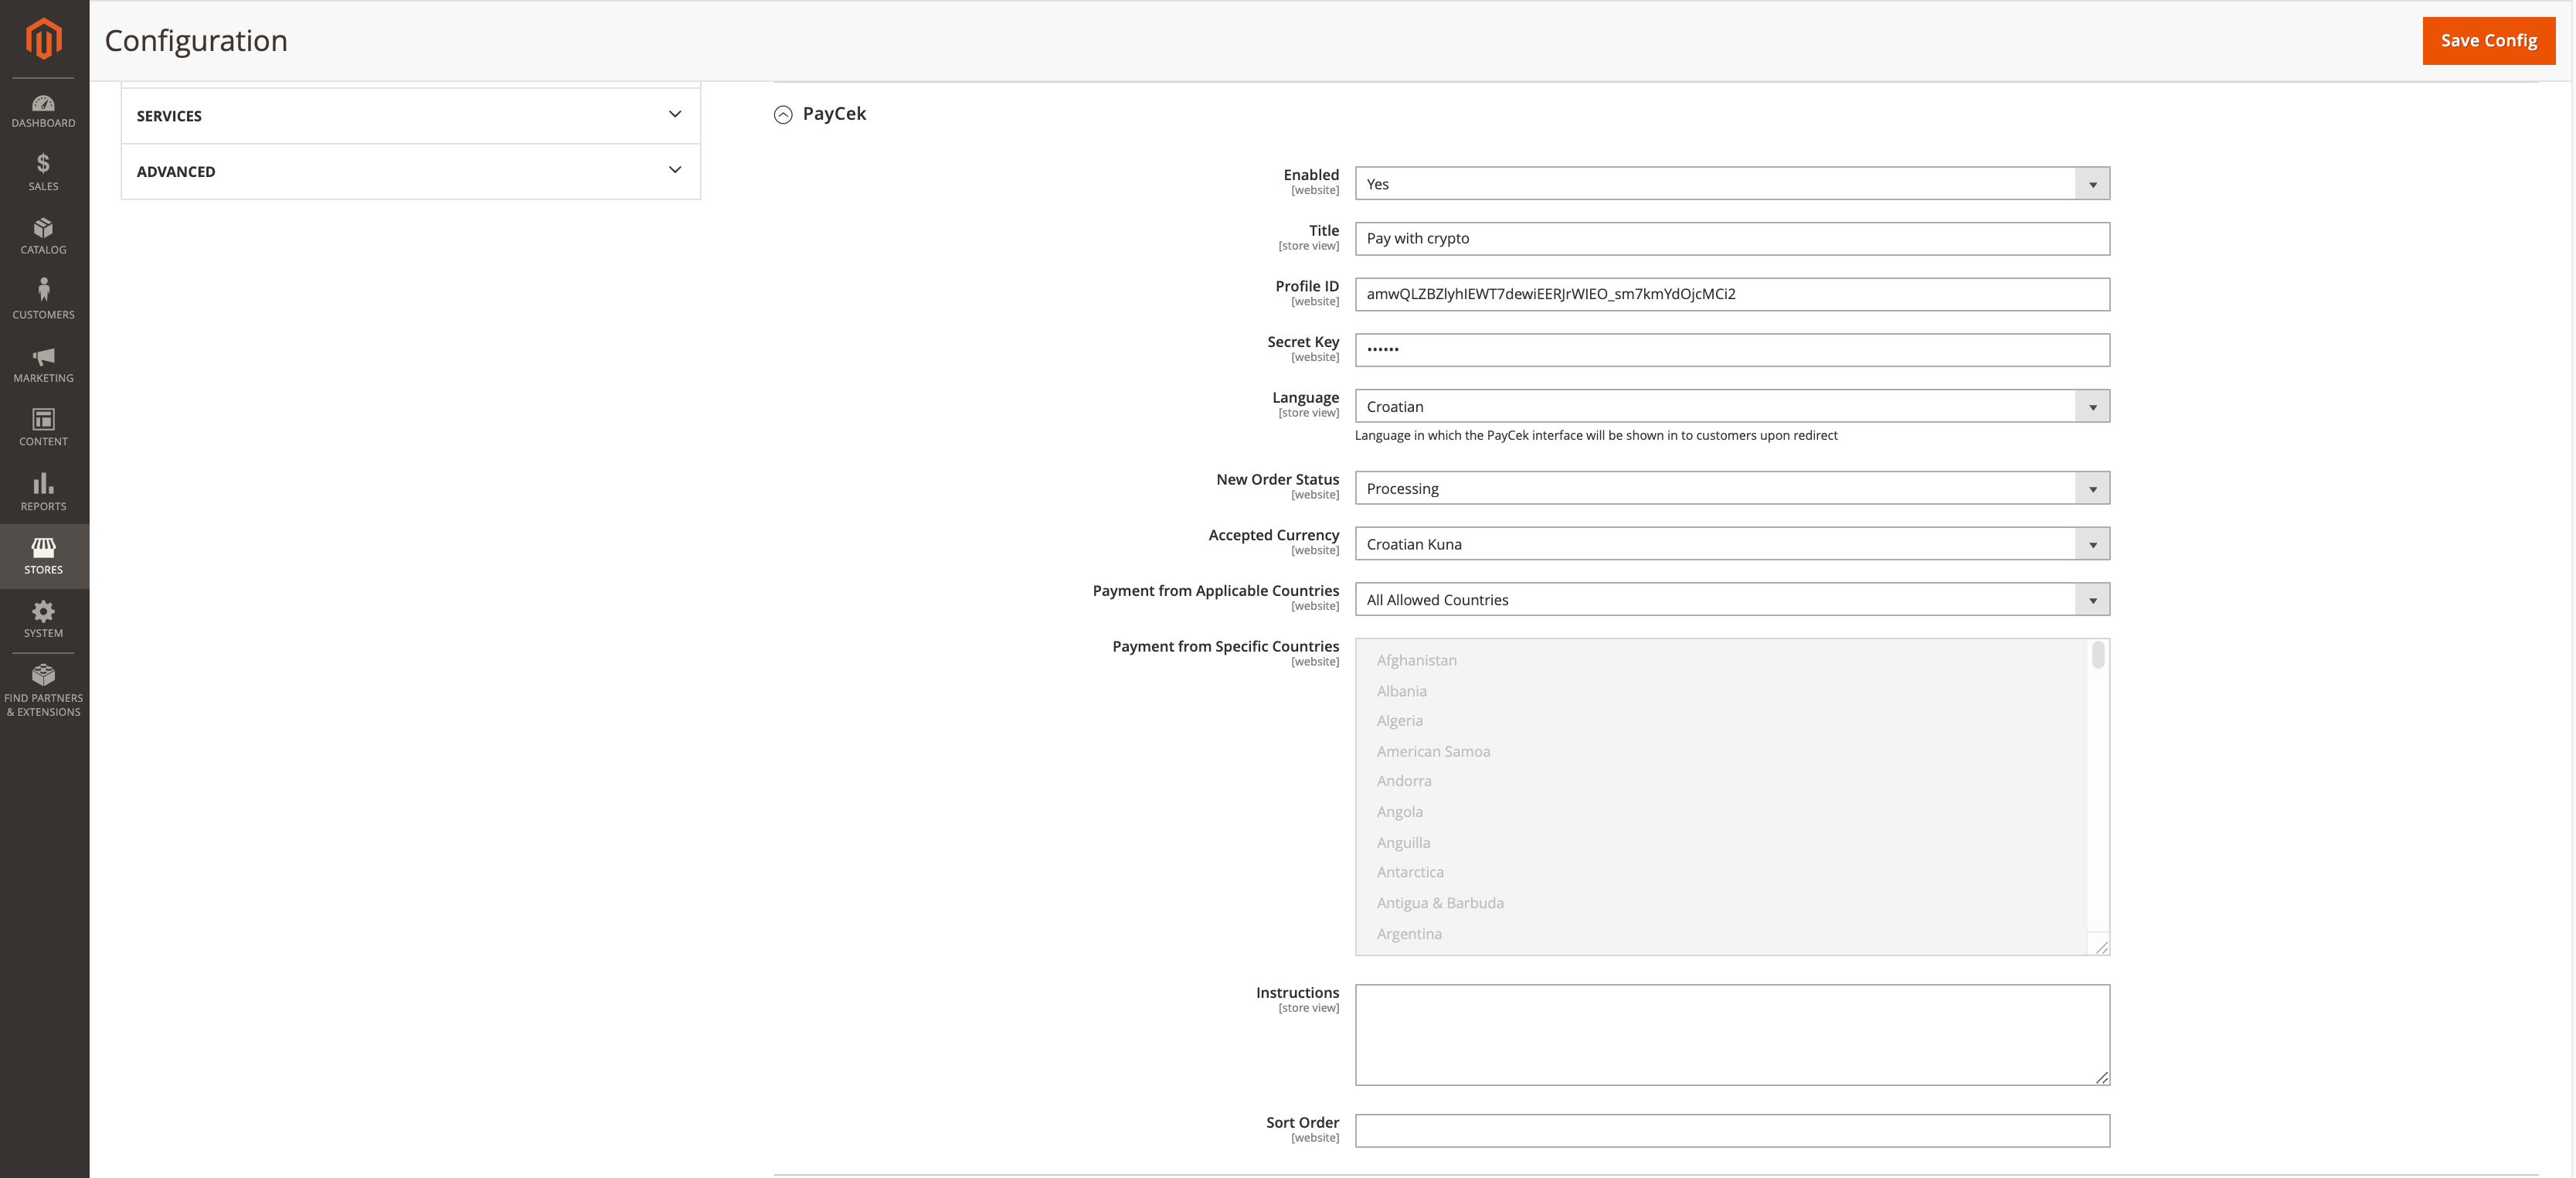
Task: Click the Save Config button
Action: tap(2488, 41)
